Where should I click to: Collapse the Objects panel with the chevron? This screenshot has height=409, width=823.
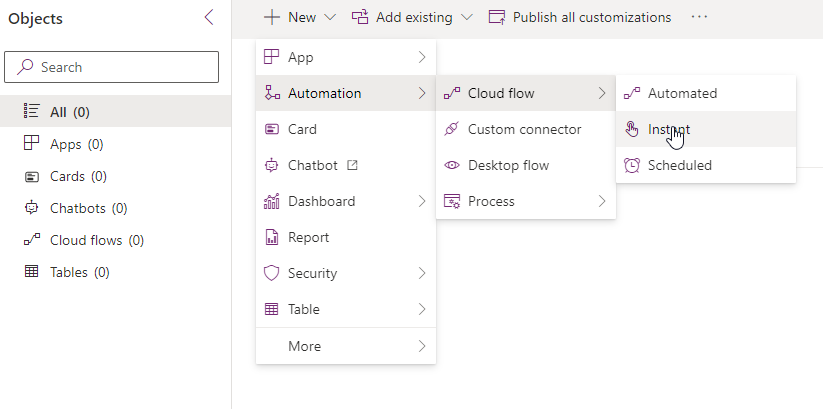(x=209, y=17)
